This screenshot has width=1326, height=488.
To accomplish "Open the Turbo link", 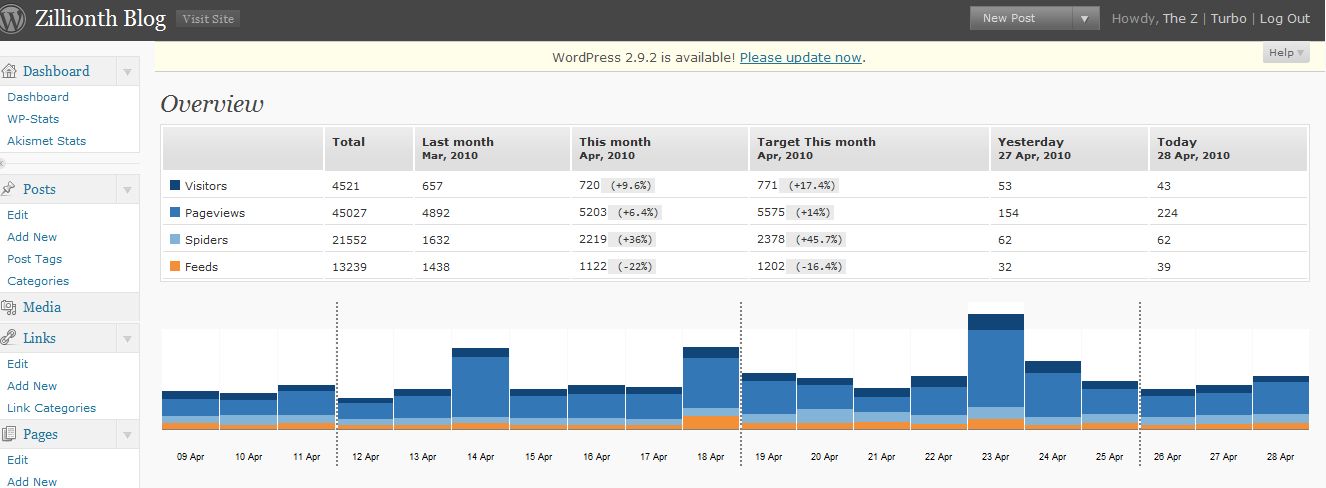I will point(1229,18).
